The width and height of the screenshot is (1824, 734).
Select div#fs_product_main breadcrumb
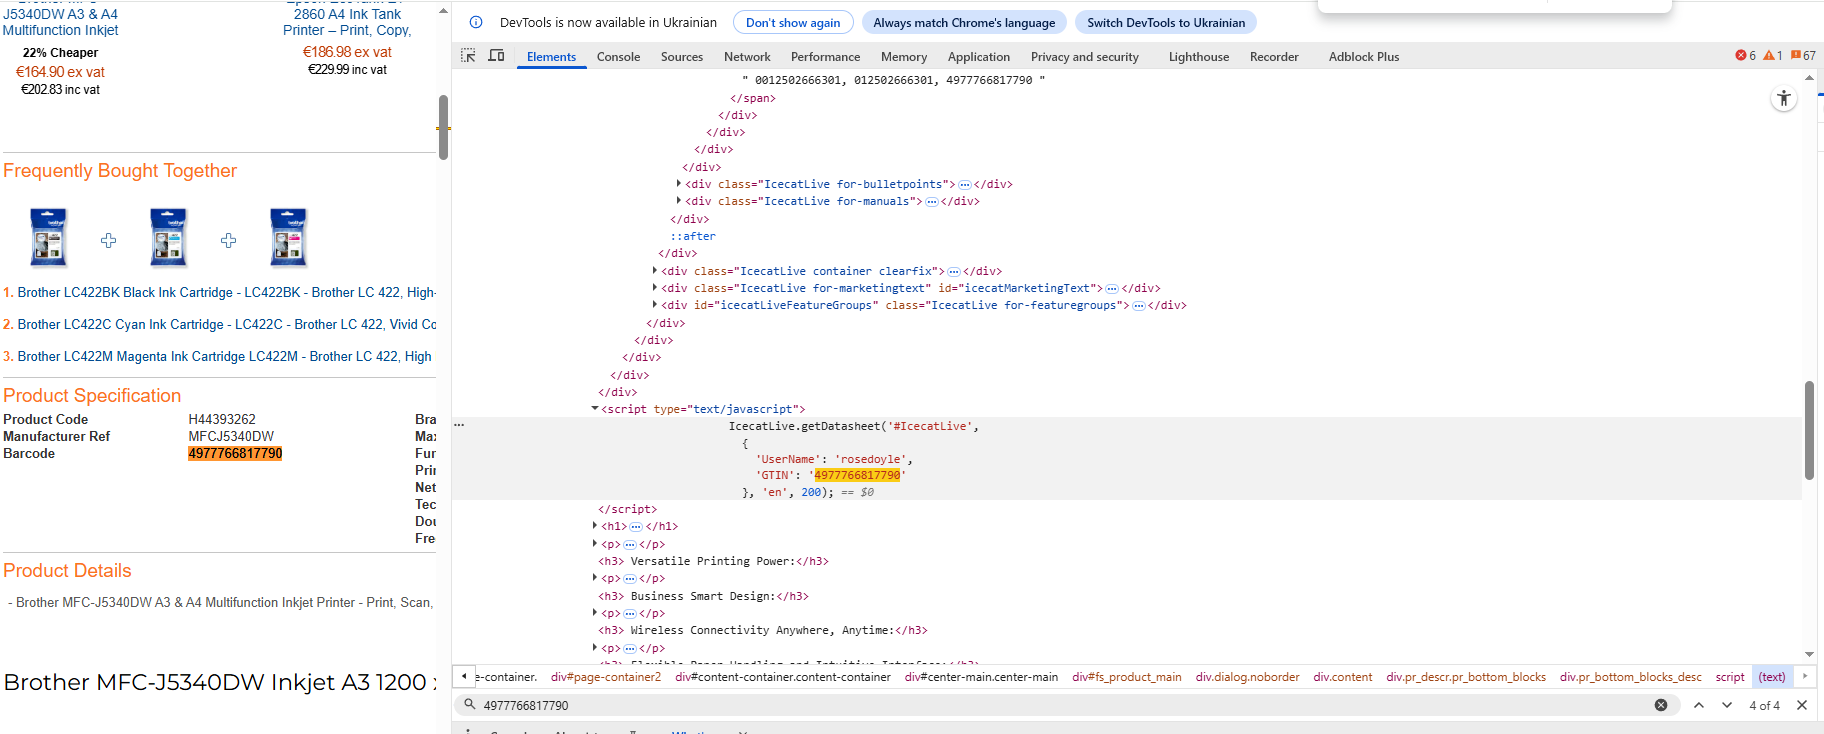click(1127, 677)
